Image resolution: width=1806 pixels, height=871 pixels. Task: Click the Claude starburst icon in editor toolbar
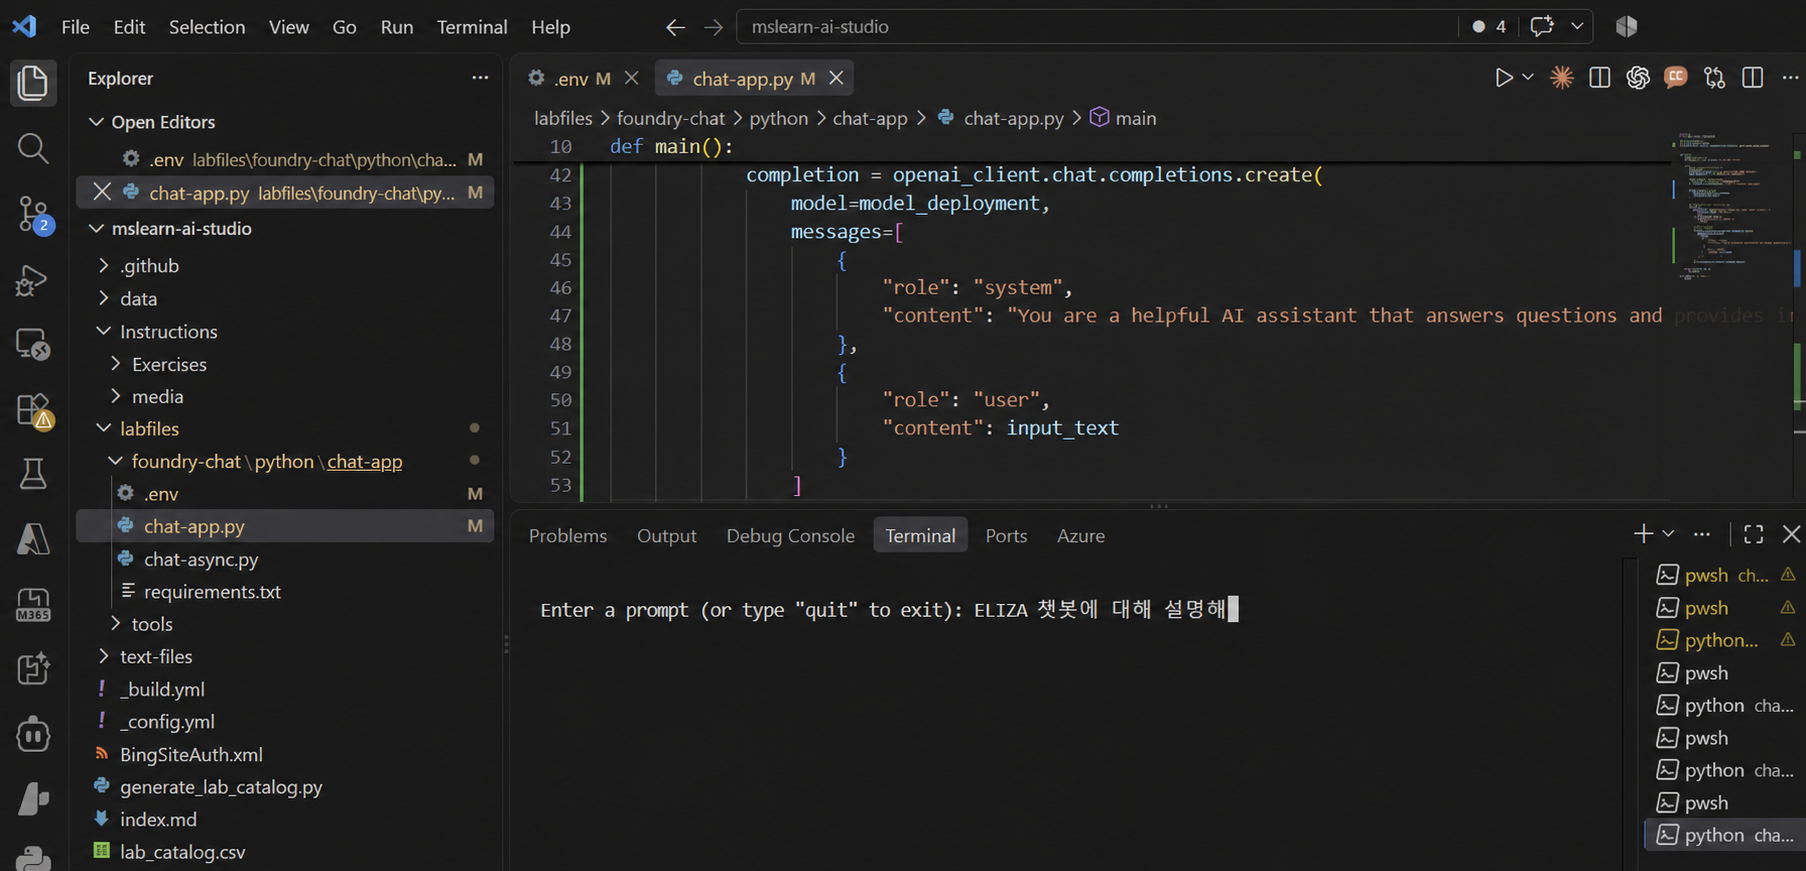tap(1561, 78)
